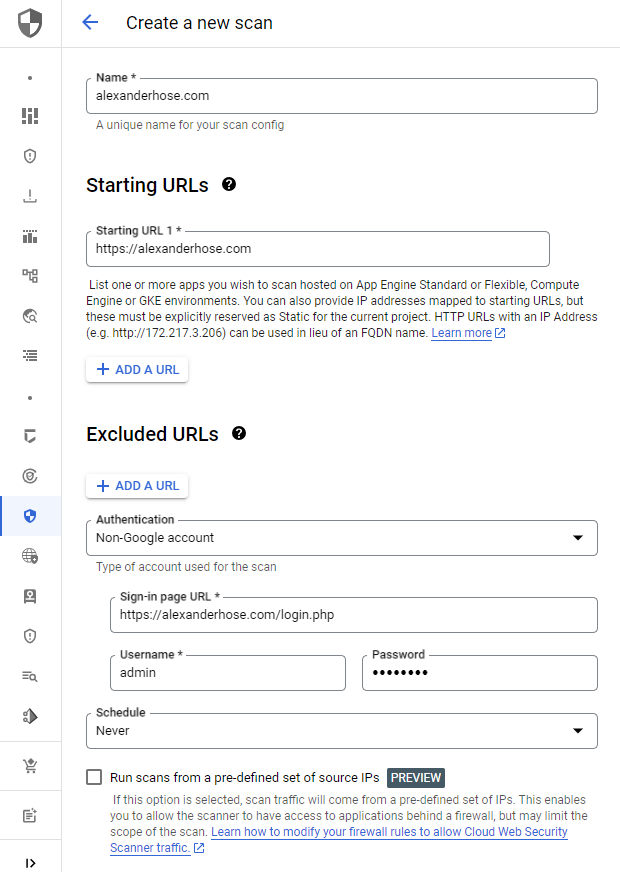Click the Security Command Center shield logo
This screenshot has width=620, height=872.
[29, 23]
